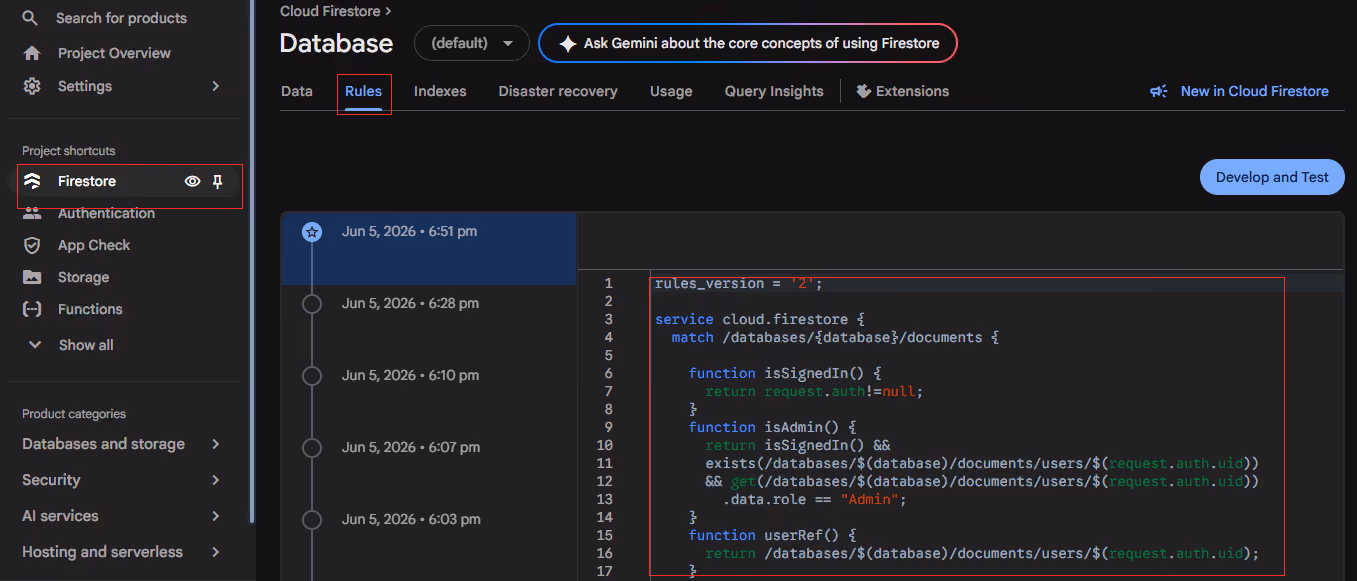Click the timeline circle for 6:07 pm version
The image size is (1357, 581).
(x=312, y=448)
